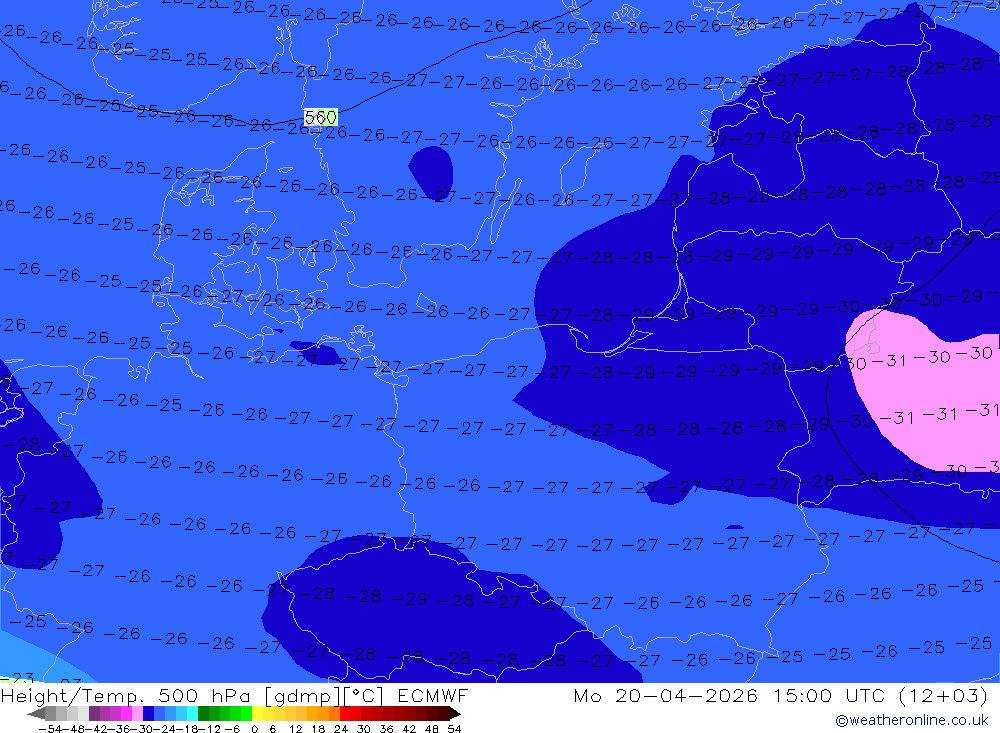Image resolution: width=1000 pixels, height=733 pixels.
Task: Click the weatheronline.co.uk copyright link
Action: 912,720
